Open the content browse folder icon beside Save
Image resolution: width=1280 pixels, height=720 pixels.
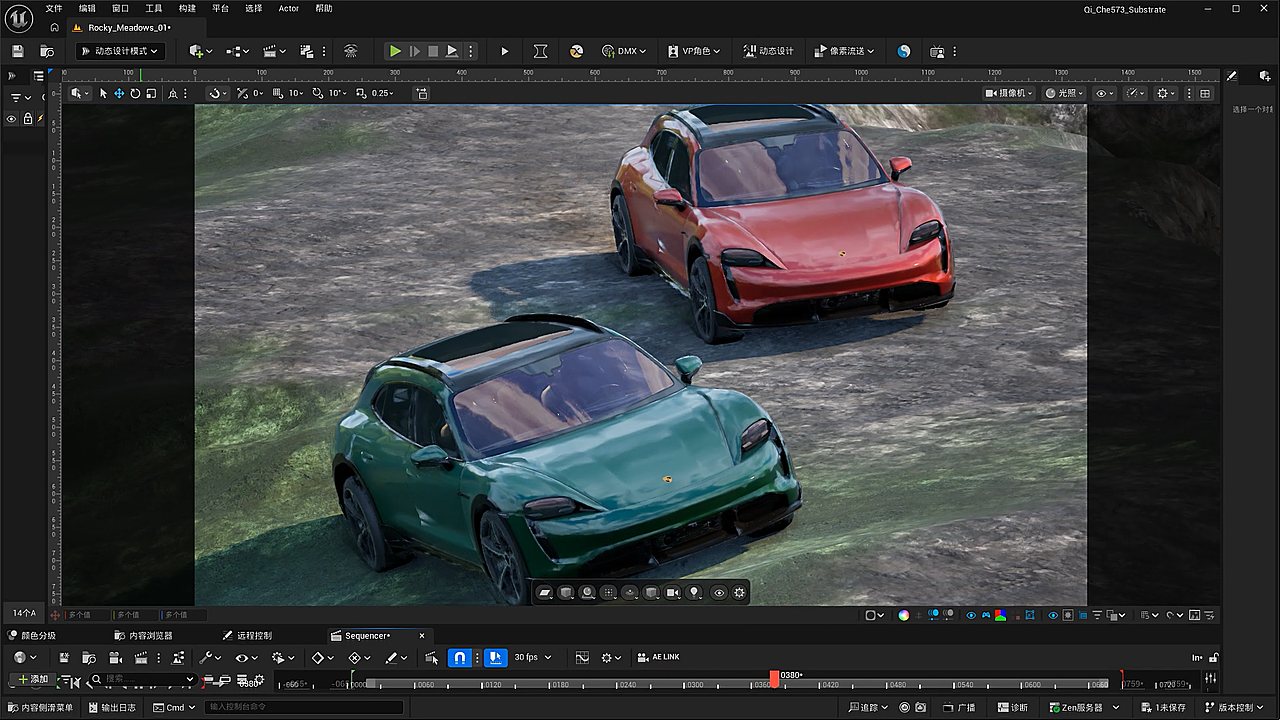point(47,51)
